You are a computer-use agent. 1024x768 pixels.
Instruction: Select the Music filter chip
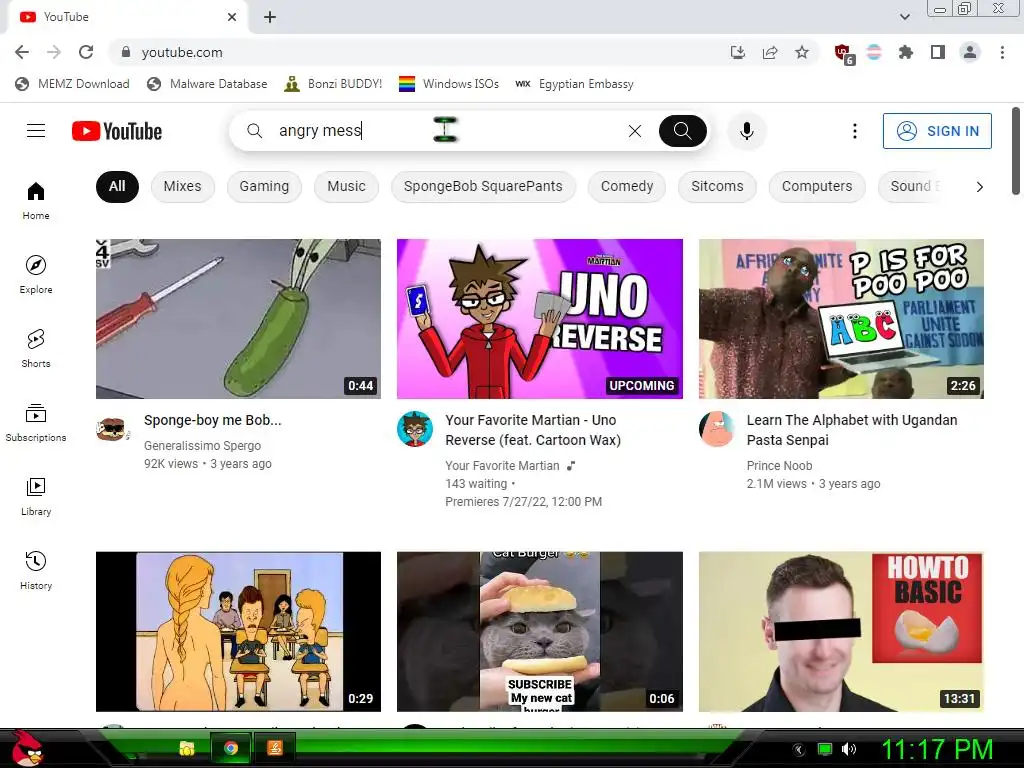click(346, 187)
